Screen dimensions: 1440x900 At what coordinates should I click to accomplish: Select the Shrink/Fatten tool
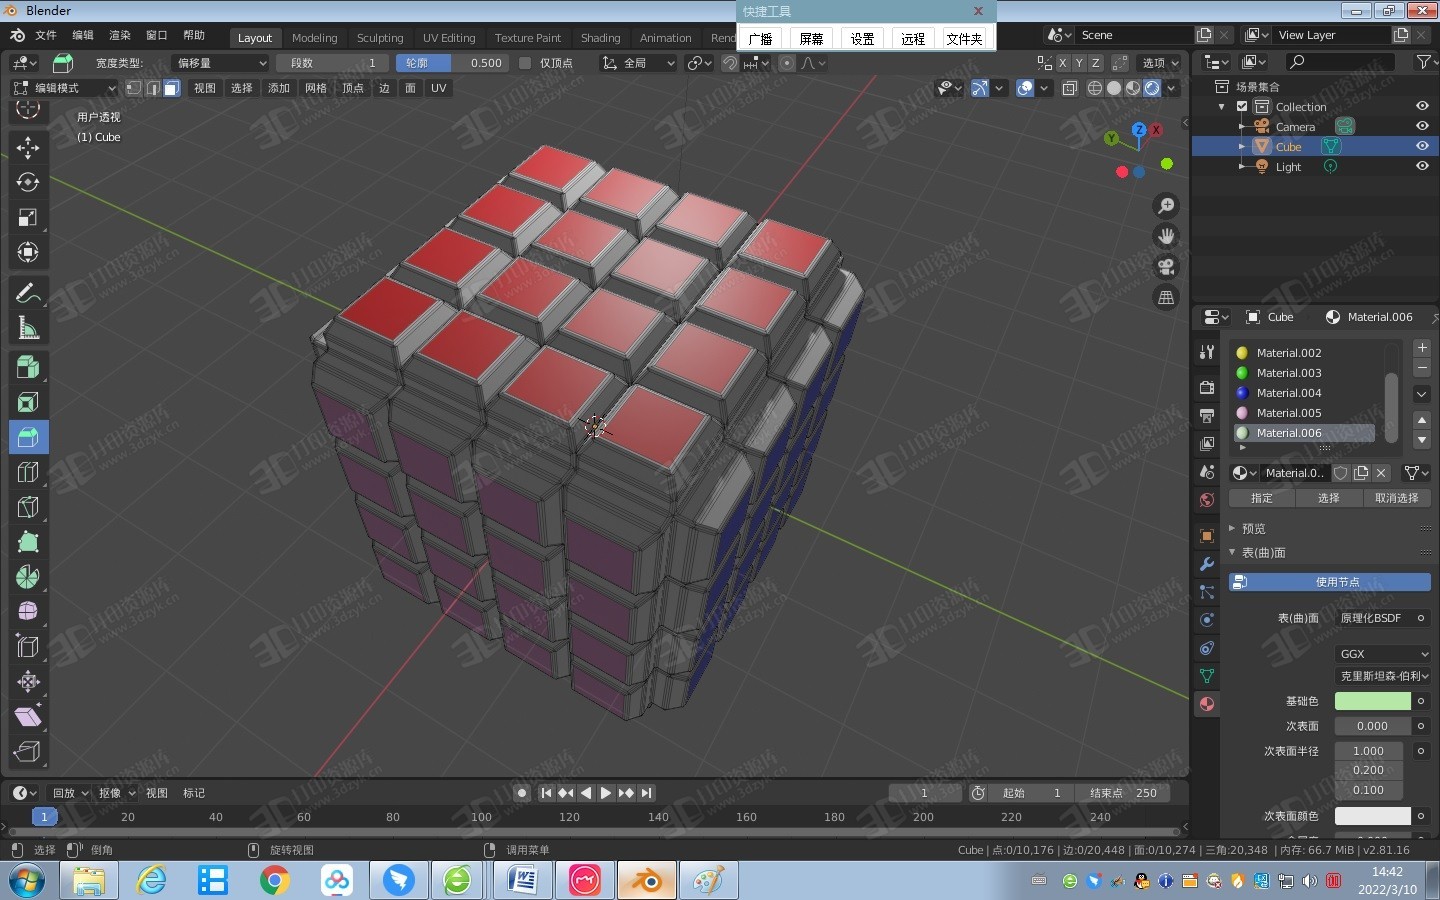tap(28, 681)
